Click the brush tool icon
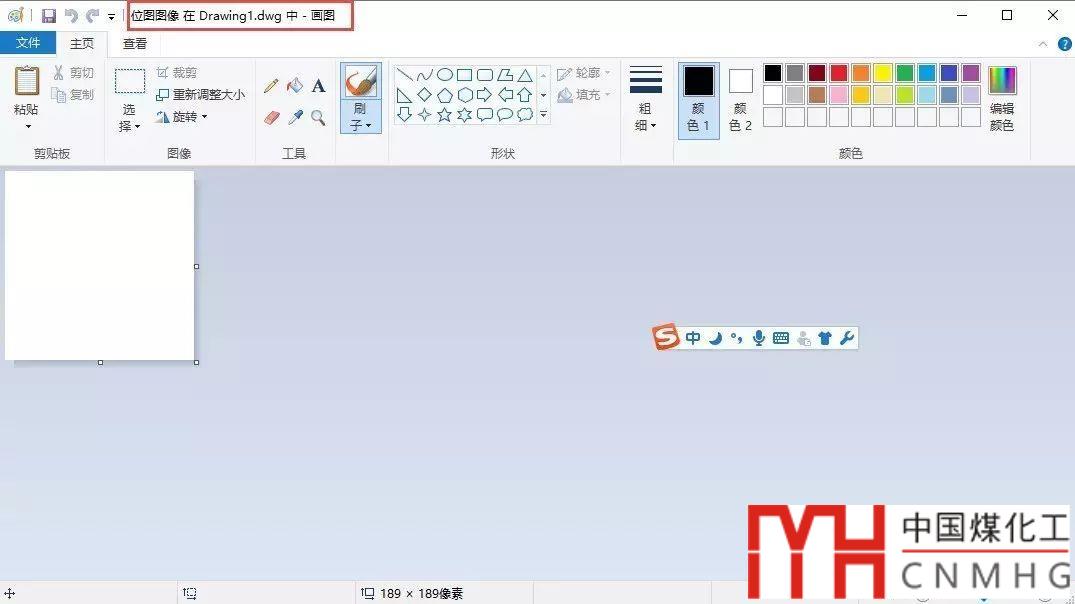1075x604 pixels. 361,82
